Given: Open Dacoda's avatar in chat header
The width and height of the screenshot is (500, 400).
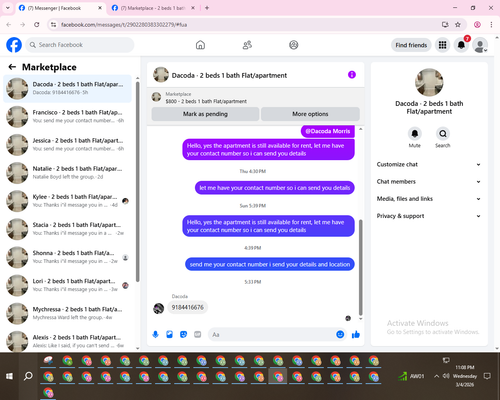Looking at the screenshot, I should pos(161,75).
